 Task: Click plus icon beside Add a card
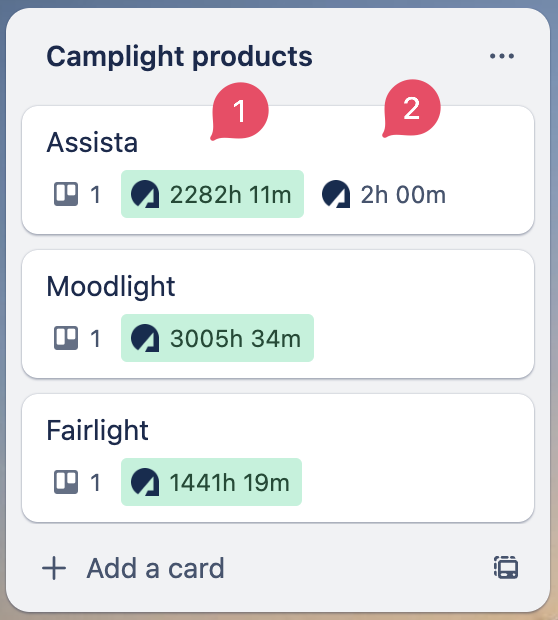(54, 568)
